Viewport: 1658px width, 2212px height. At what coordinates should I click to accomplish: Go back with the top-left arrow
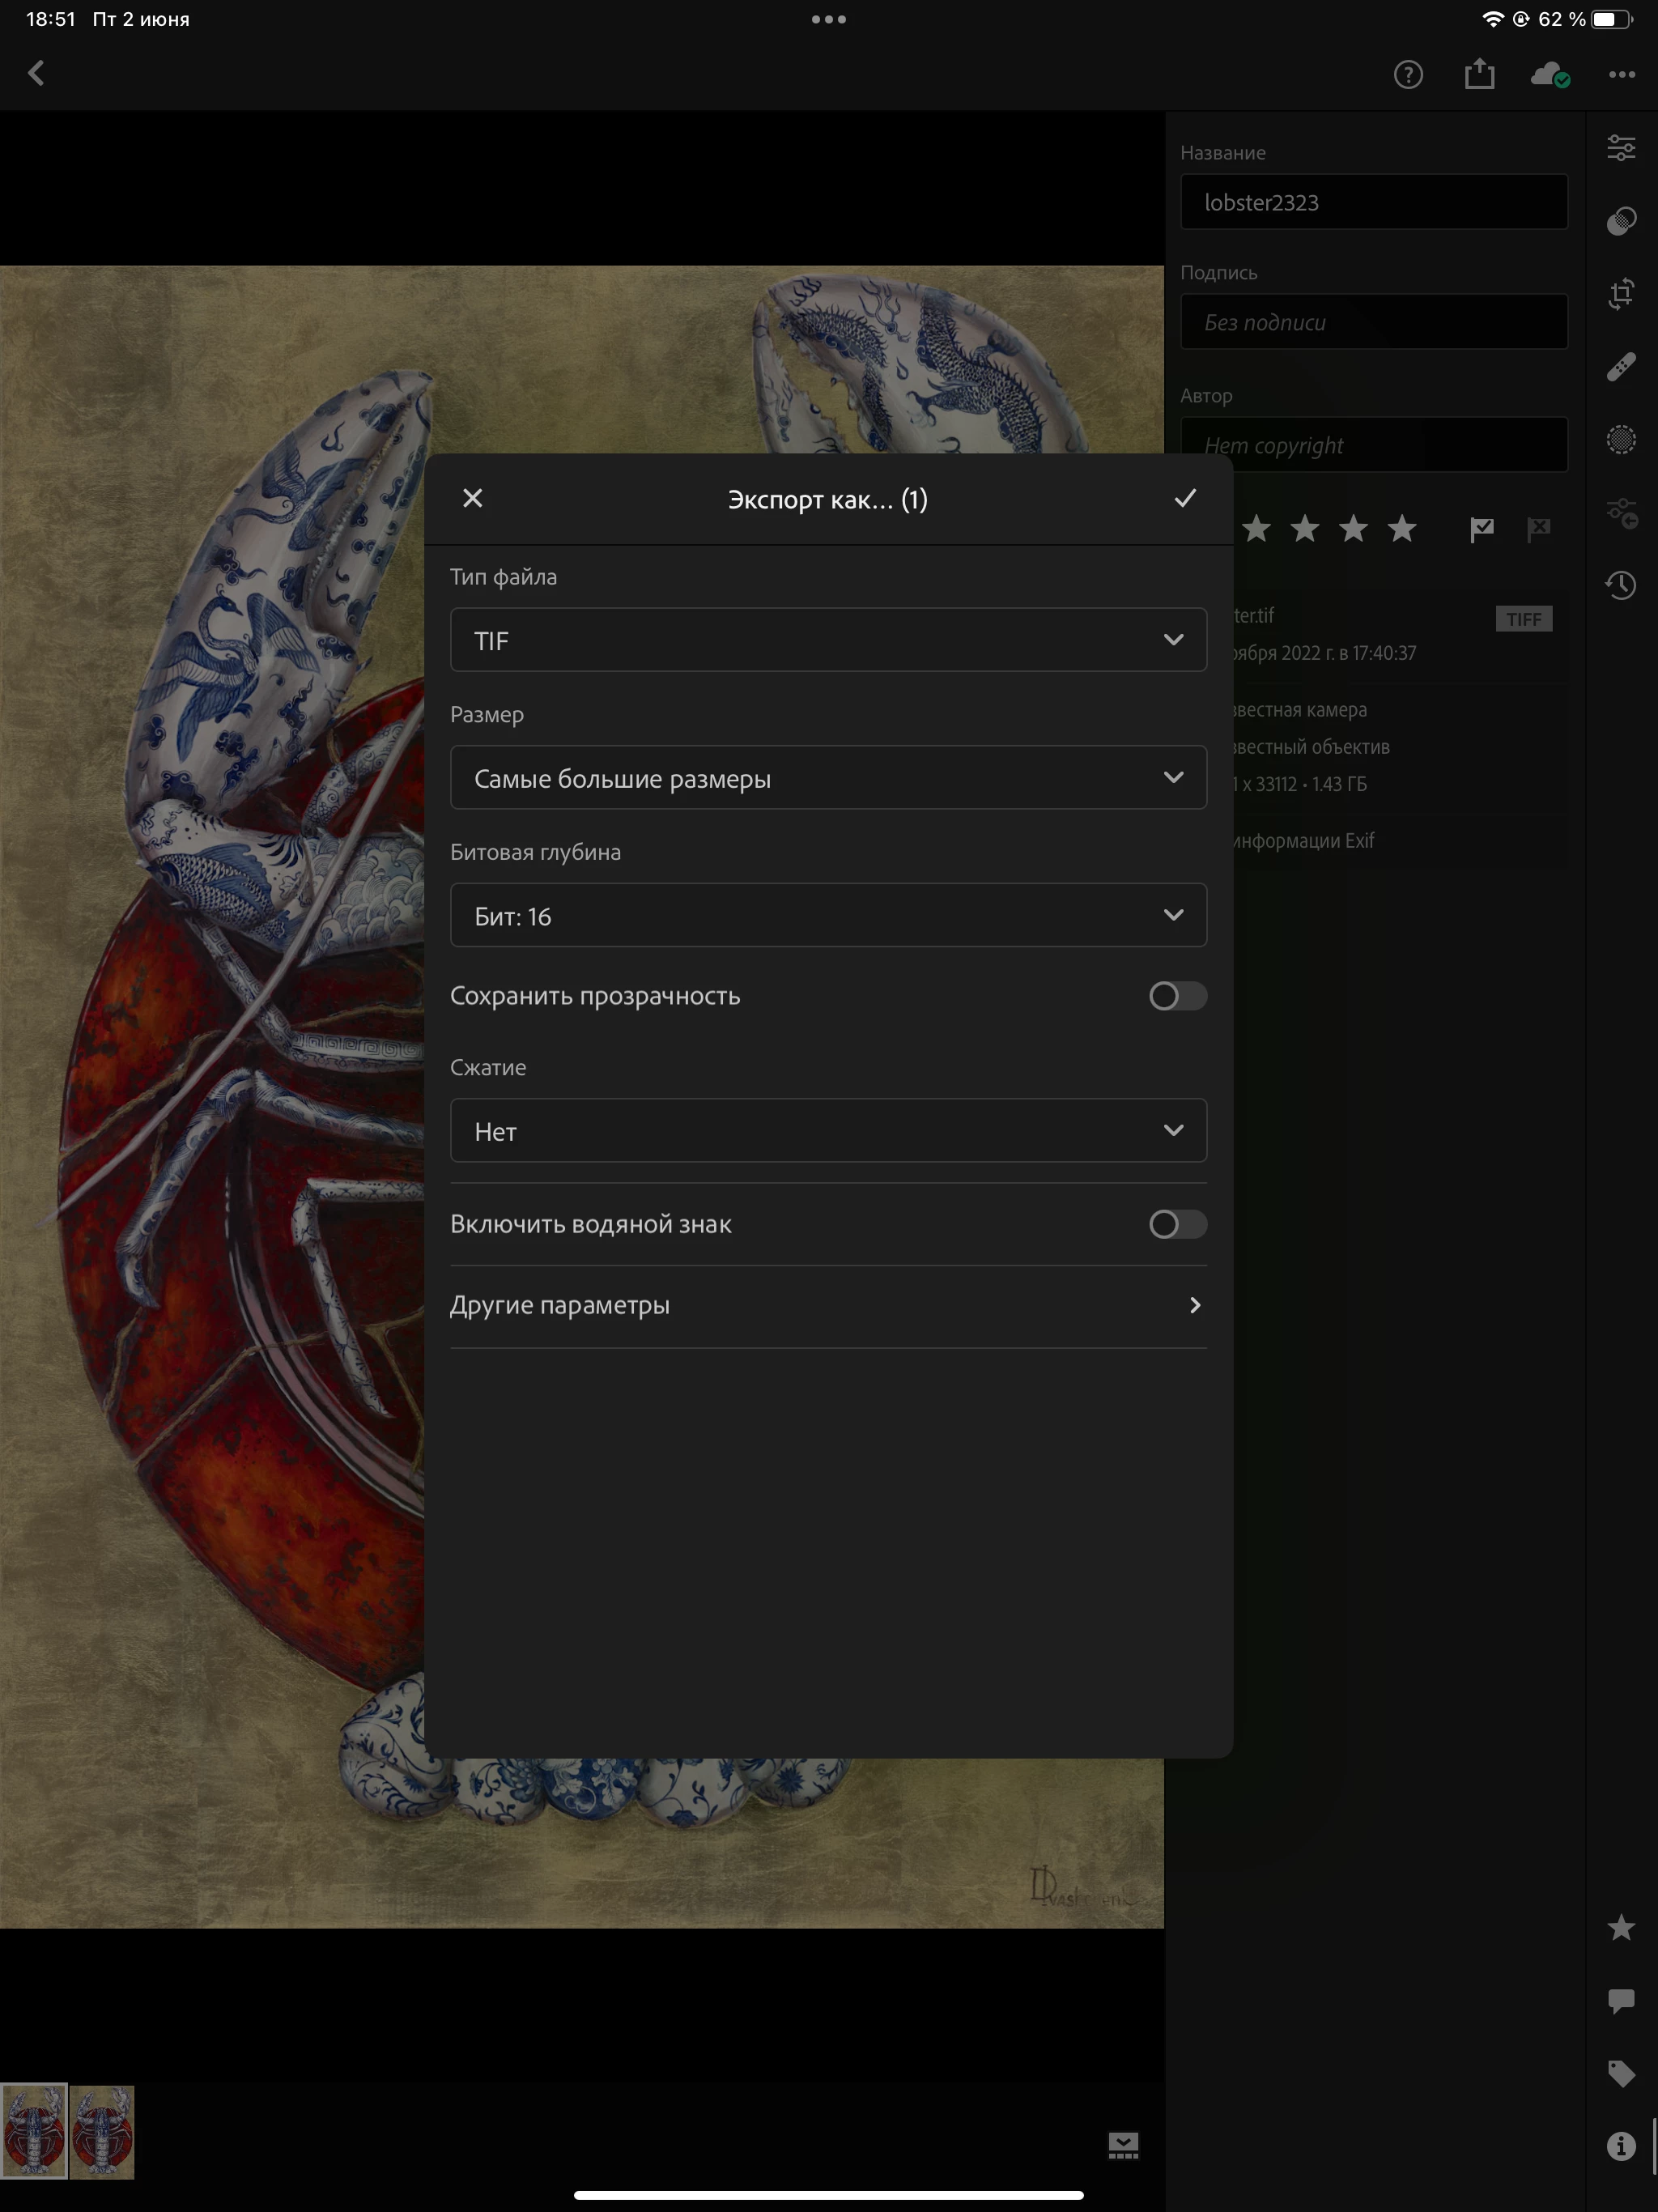[36, 73]
